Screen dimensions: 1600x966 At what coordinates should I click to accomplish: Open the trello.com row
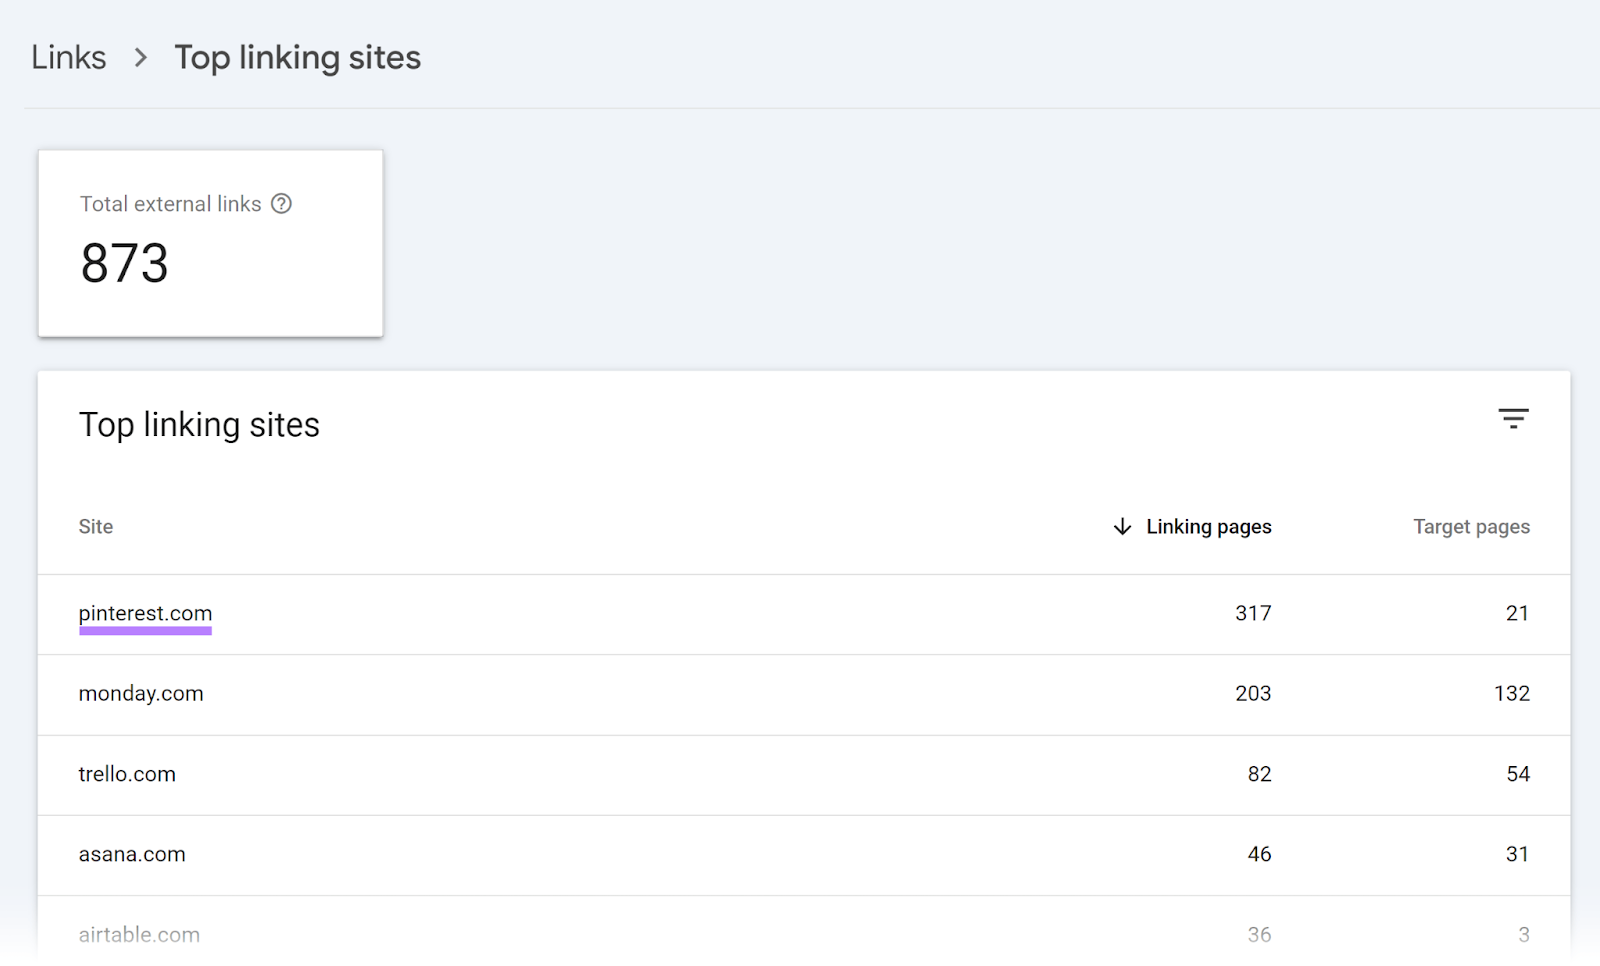804,775
